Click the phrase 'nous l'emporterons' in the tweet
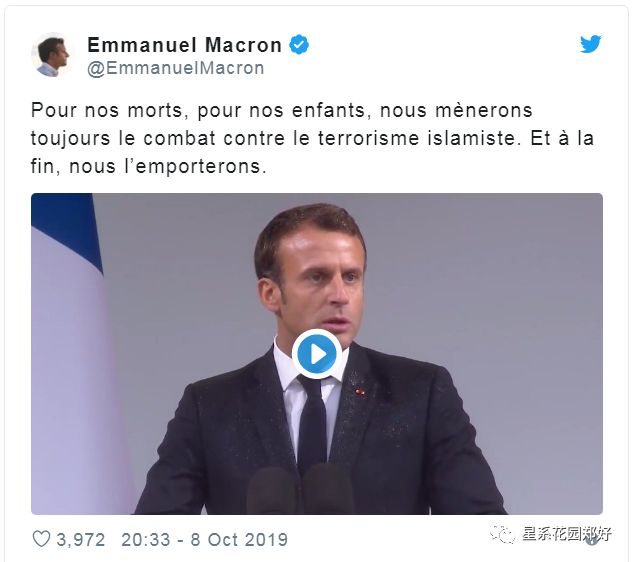 (168, 166)
